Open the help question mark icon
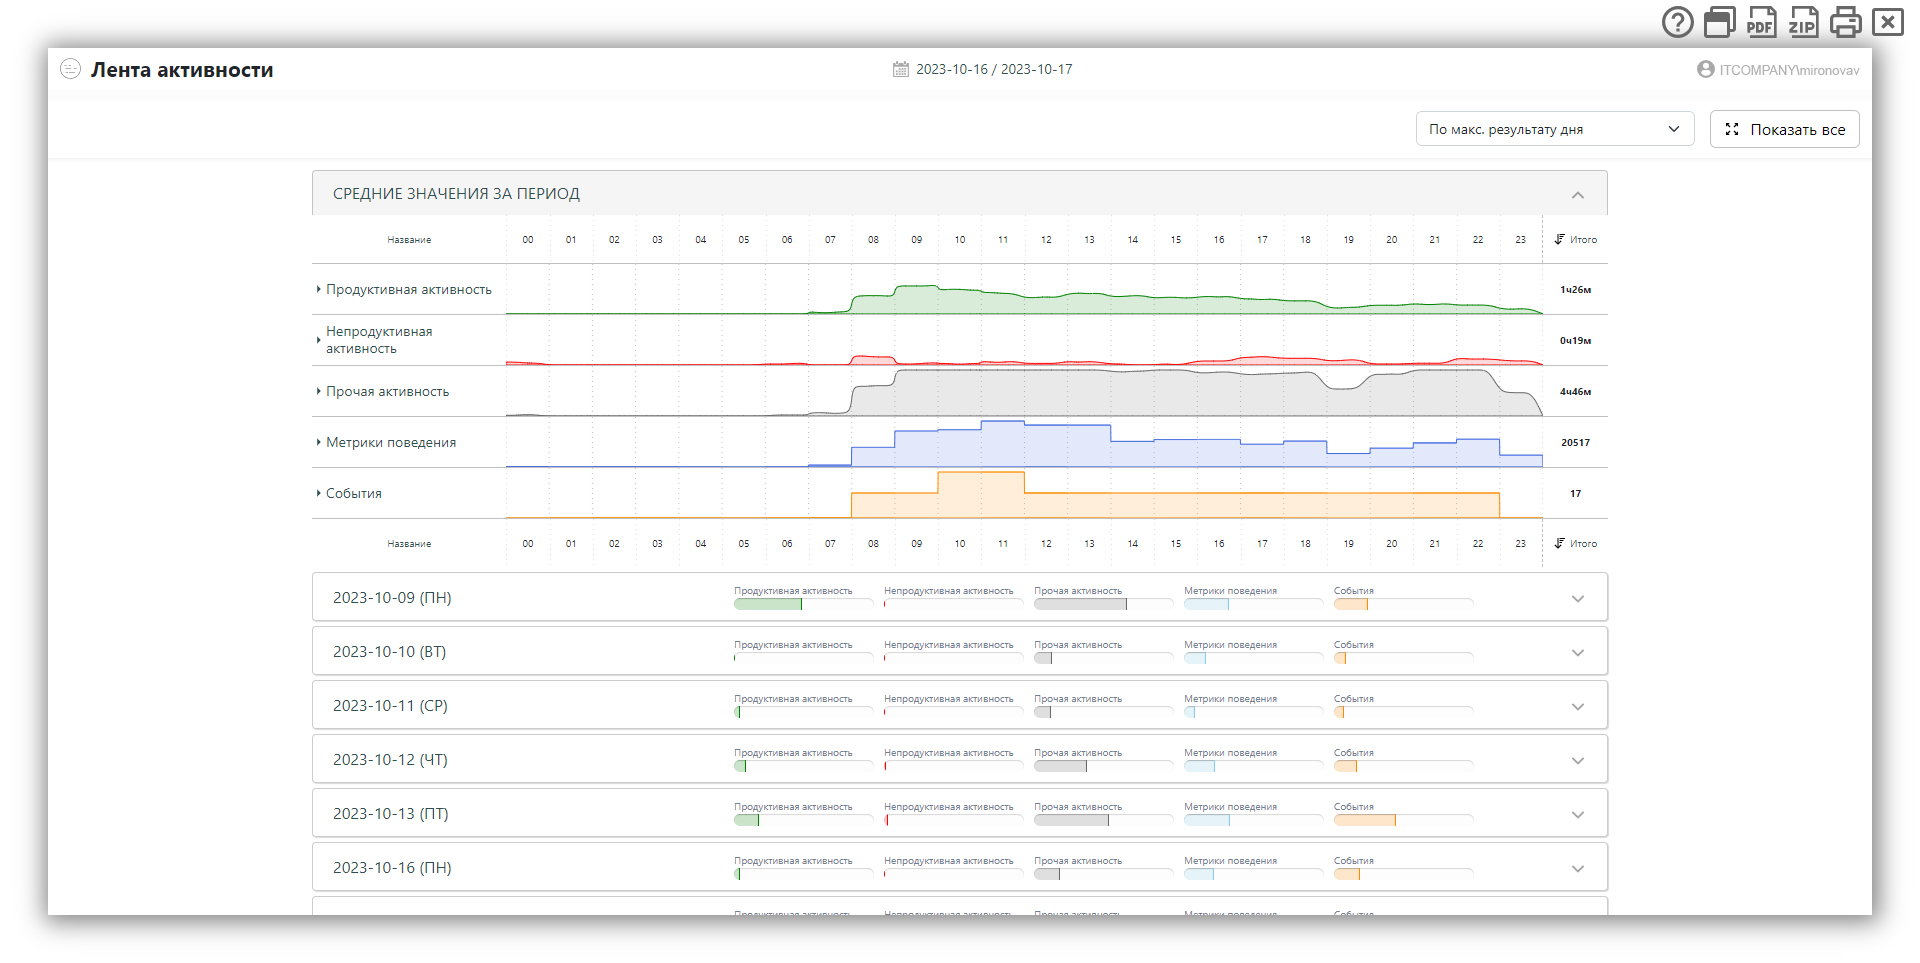 pos(1677,22)
